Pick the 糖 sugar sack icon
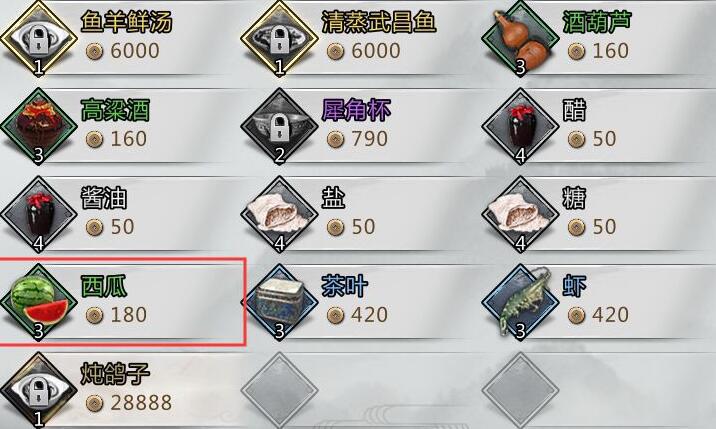Viewport: 716px width, 429px height. pyautogui.click(x=521, y=214)
